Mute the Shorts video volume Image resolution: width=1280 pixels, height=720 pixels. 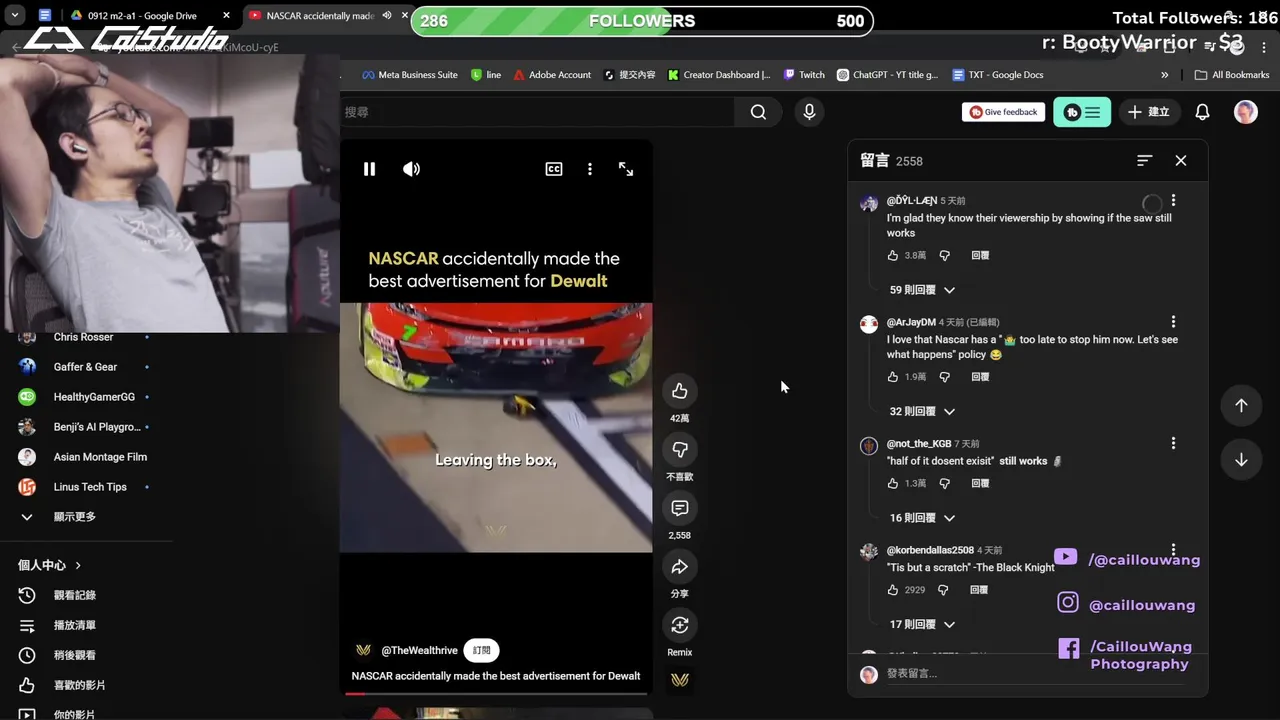[x=411, y=169]
